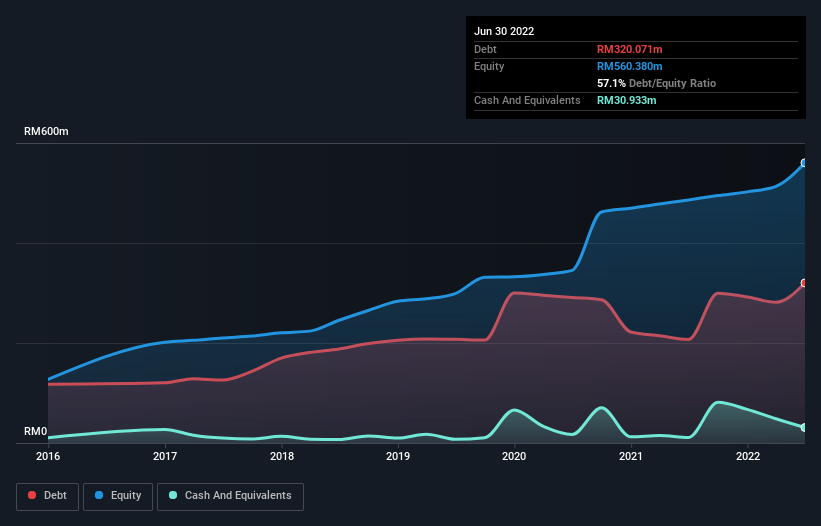
Task: Select the red Debt endpoint marker
Action: [x=804, y=283]
